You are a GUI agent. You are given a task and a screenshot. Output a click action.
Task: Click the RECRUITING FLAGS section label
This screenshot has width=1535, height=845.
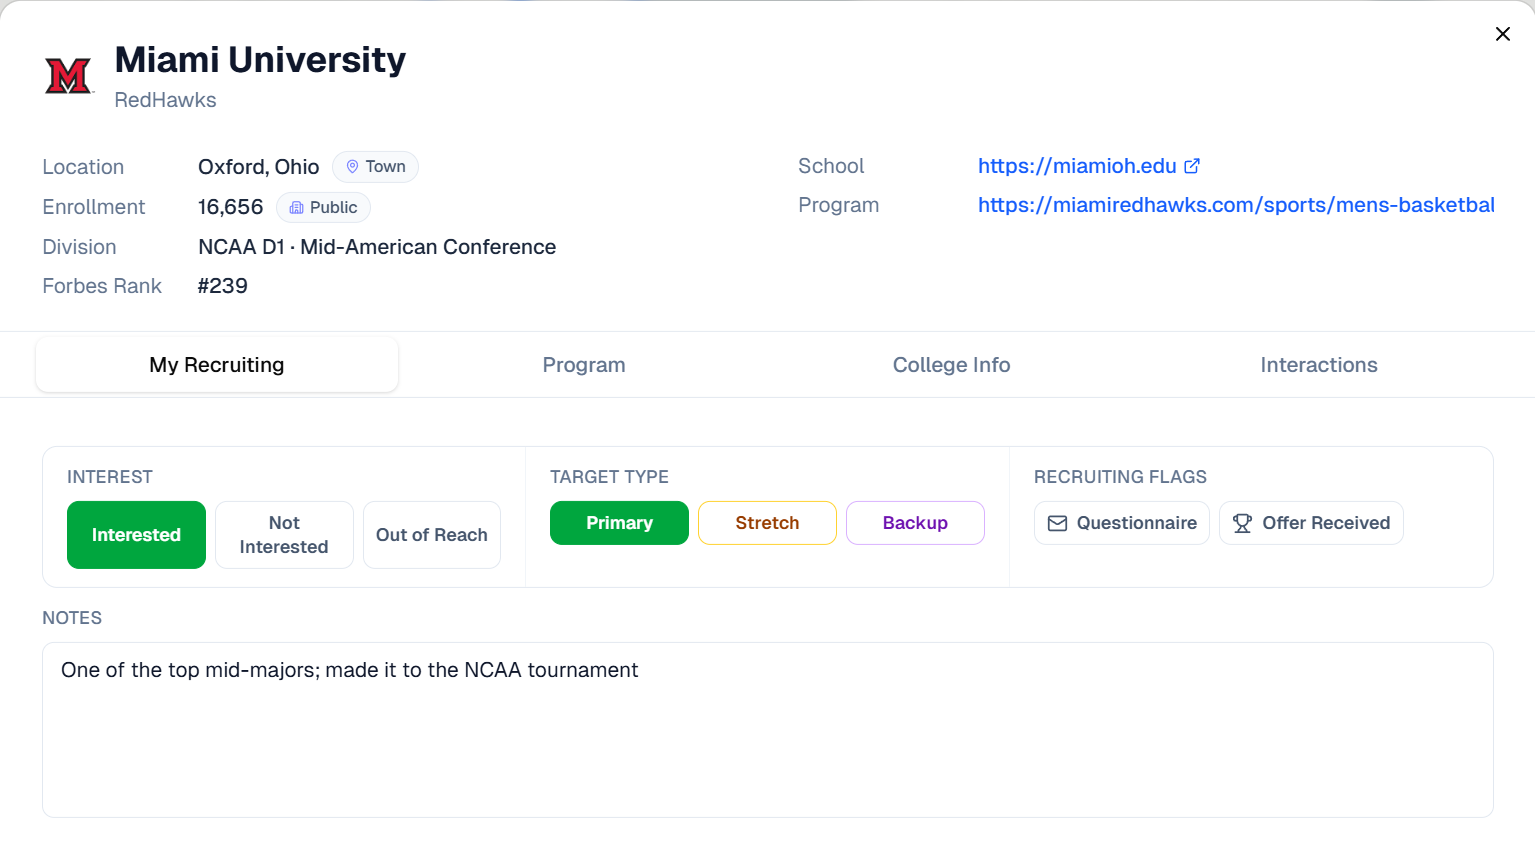tap(1120, 477)
